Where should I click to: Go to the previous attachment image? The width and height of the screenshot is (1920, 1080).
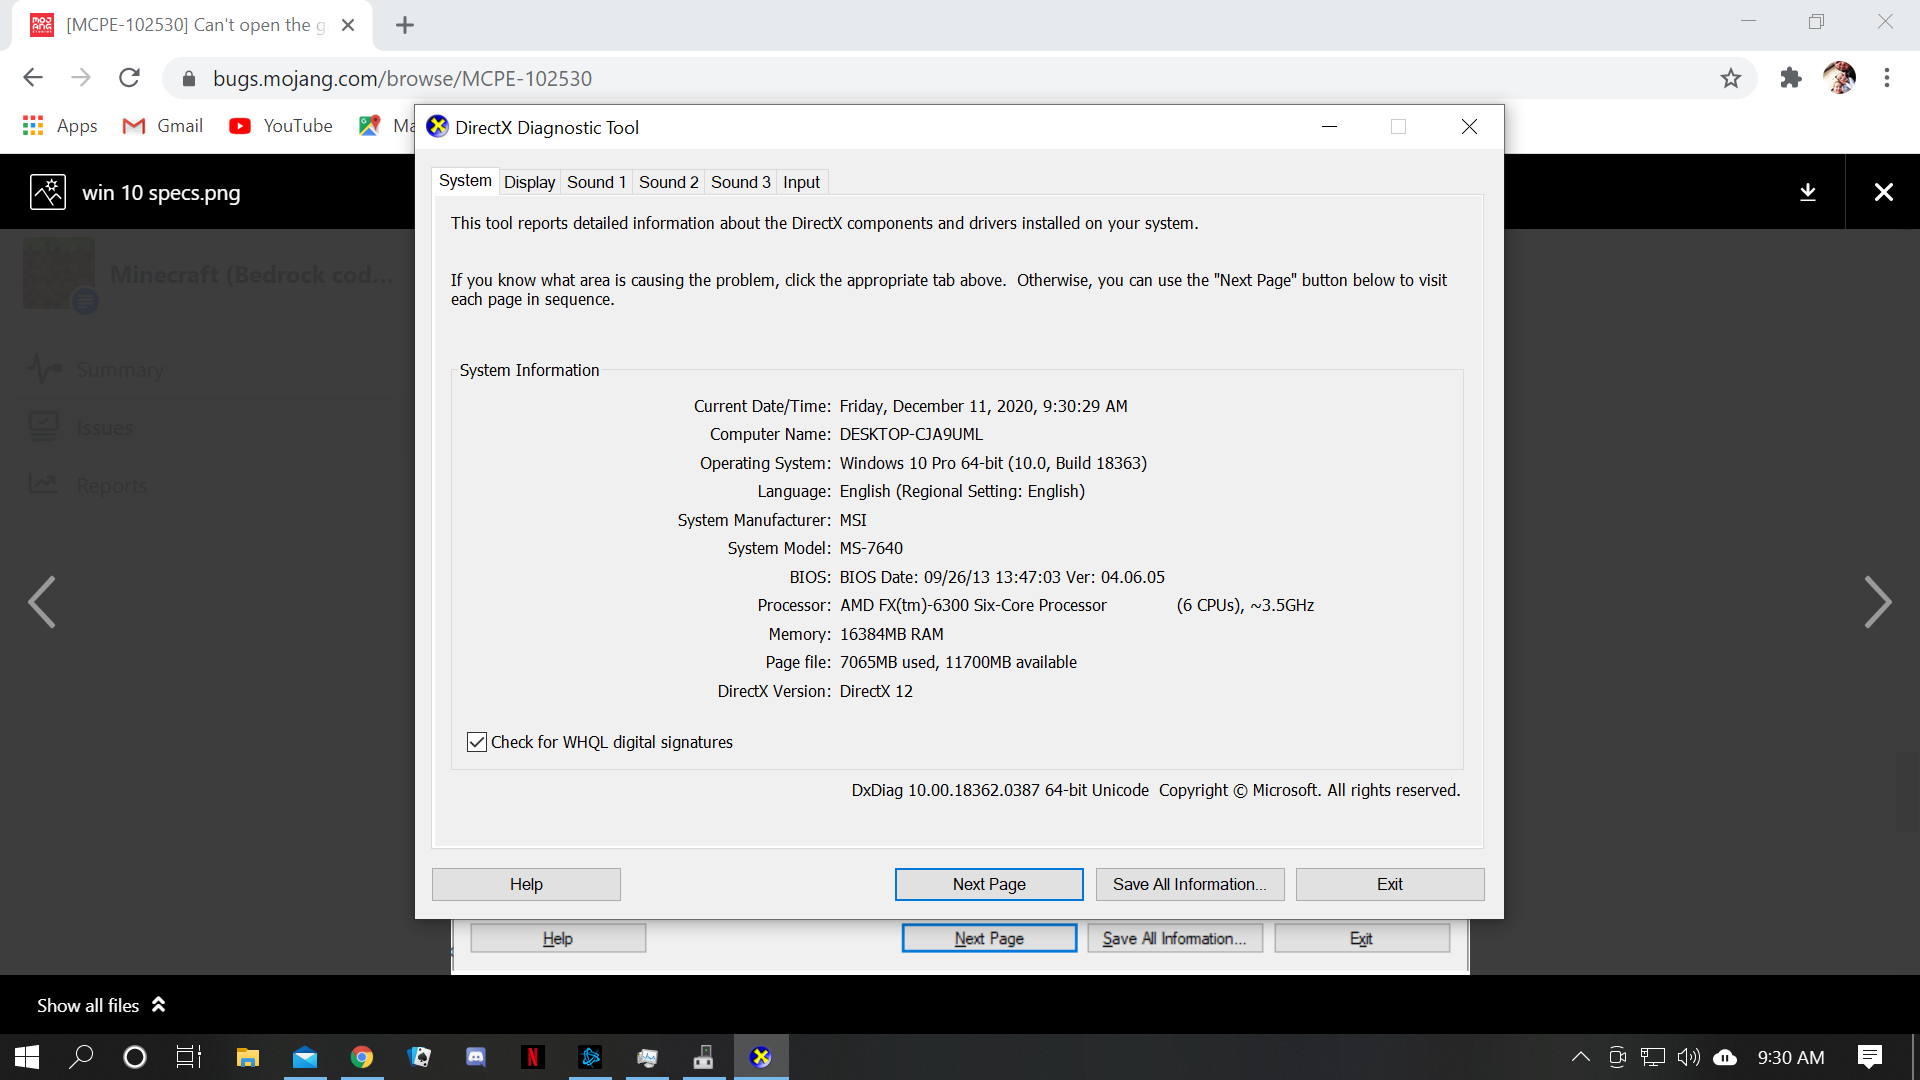point(42,602)
